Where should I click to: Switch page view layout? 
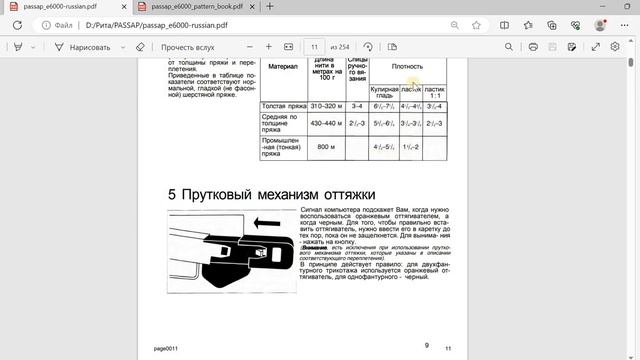coord(392,47)
